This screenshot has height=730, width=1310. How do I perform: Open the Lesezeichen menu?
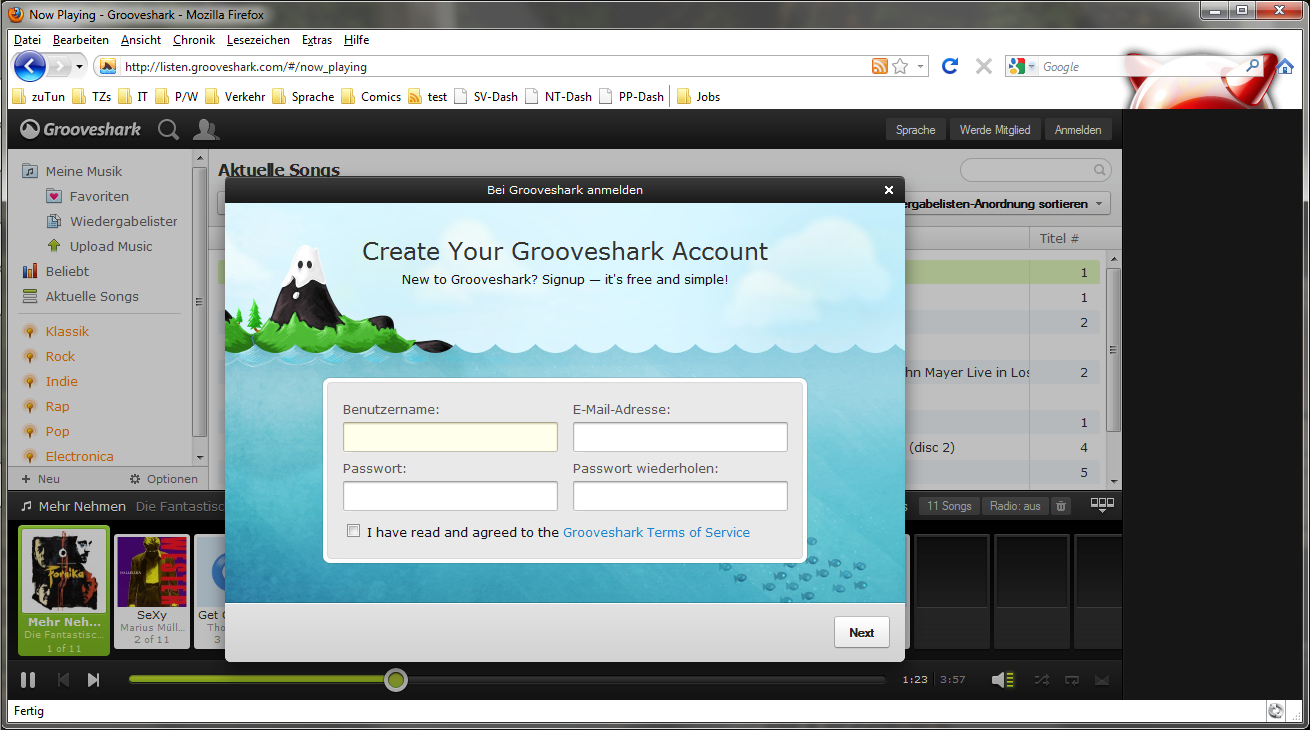[x=260, y=40]
